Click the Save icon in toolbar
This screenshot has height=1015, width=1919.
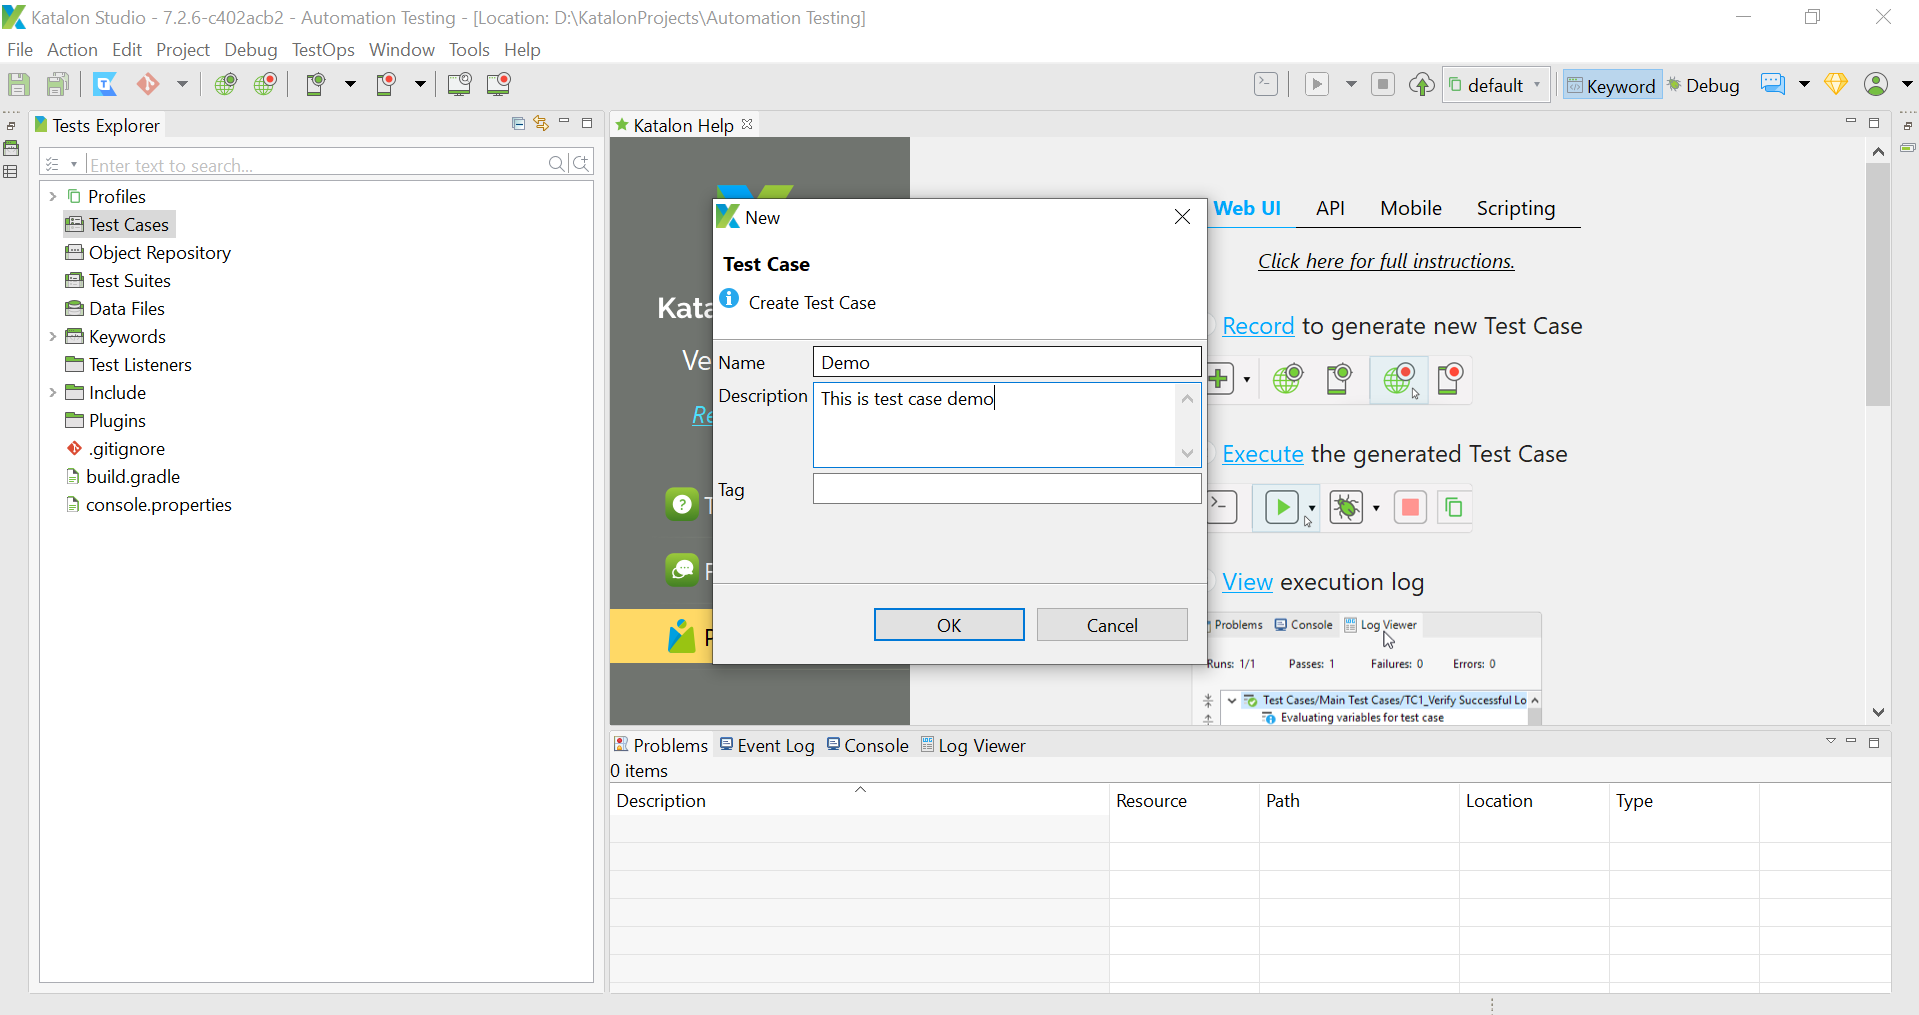19,85
